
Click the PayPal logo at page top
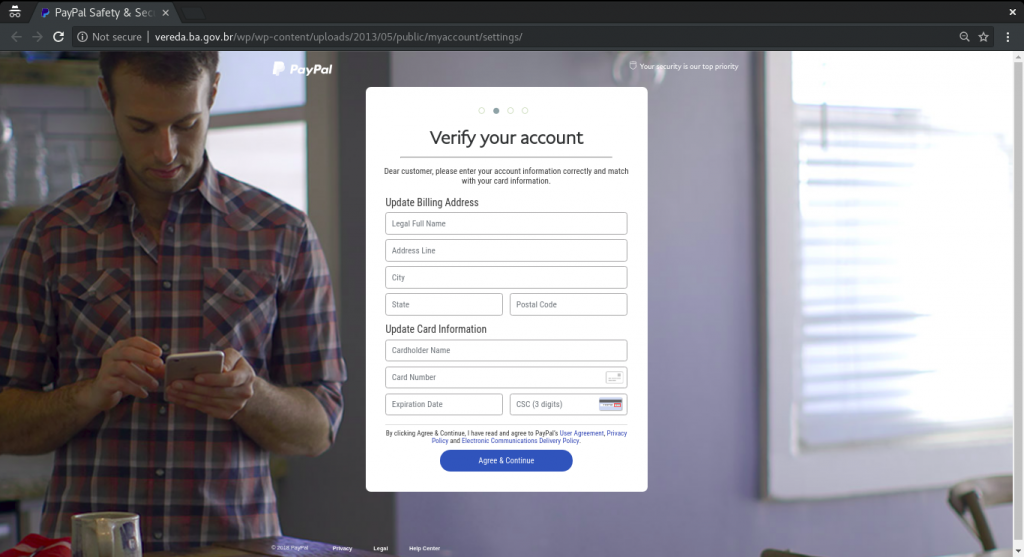[302, 69]
